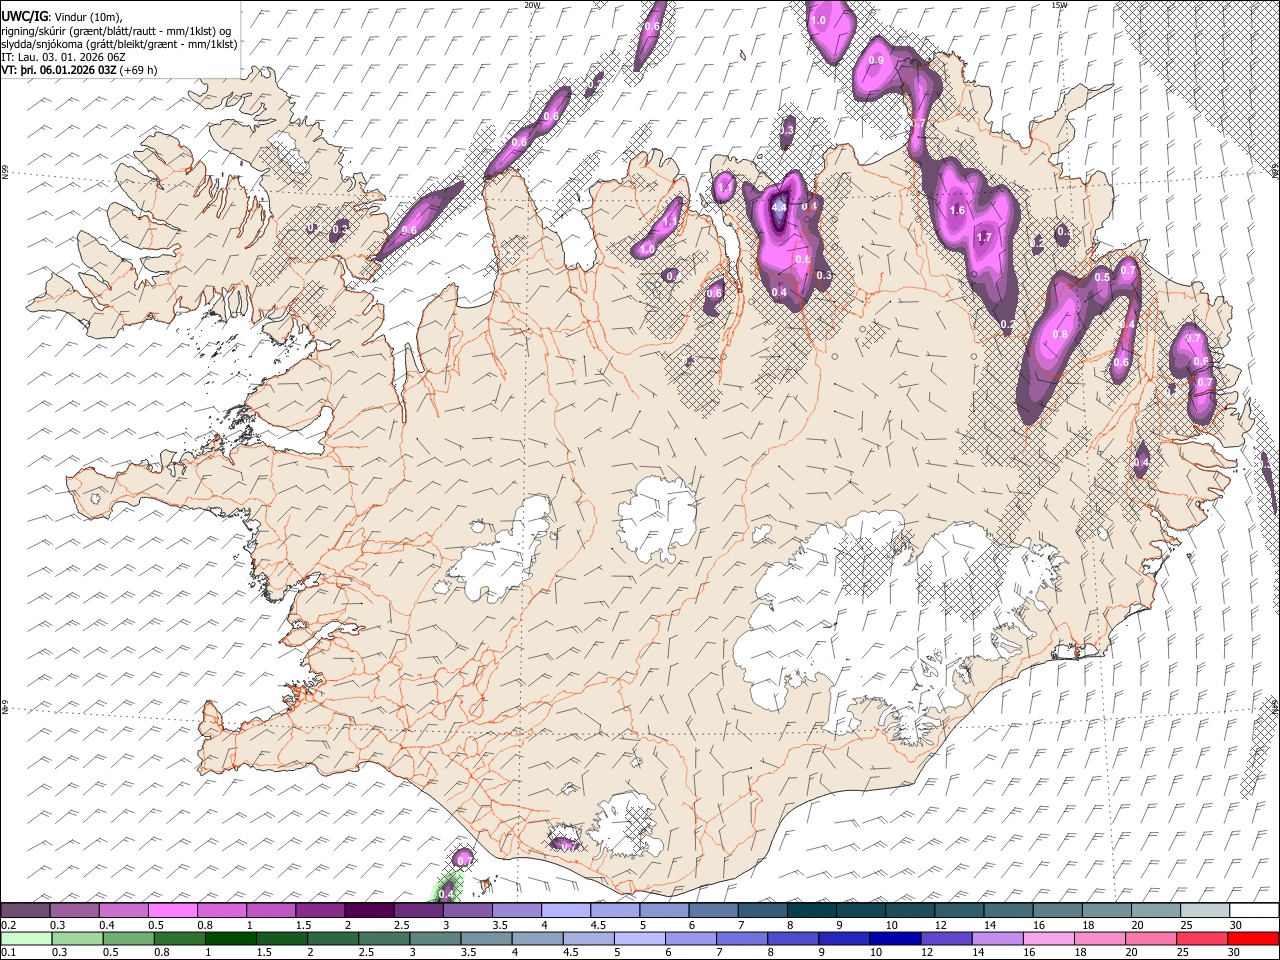Click the '1.6' snowfall value on the map
The width and height of the screenshot is (1280, 960).
[957, 211]
